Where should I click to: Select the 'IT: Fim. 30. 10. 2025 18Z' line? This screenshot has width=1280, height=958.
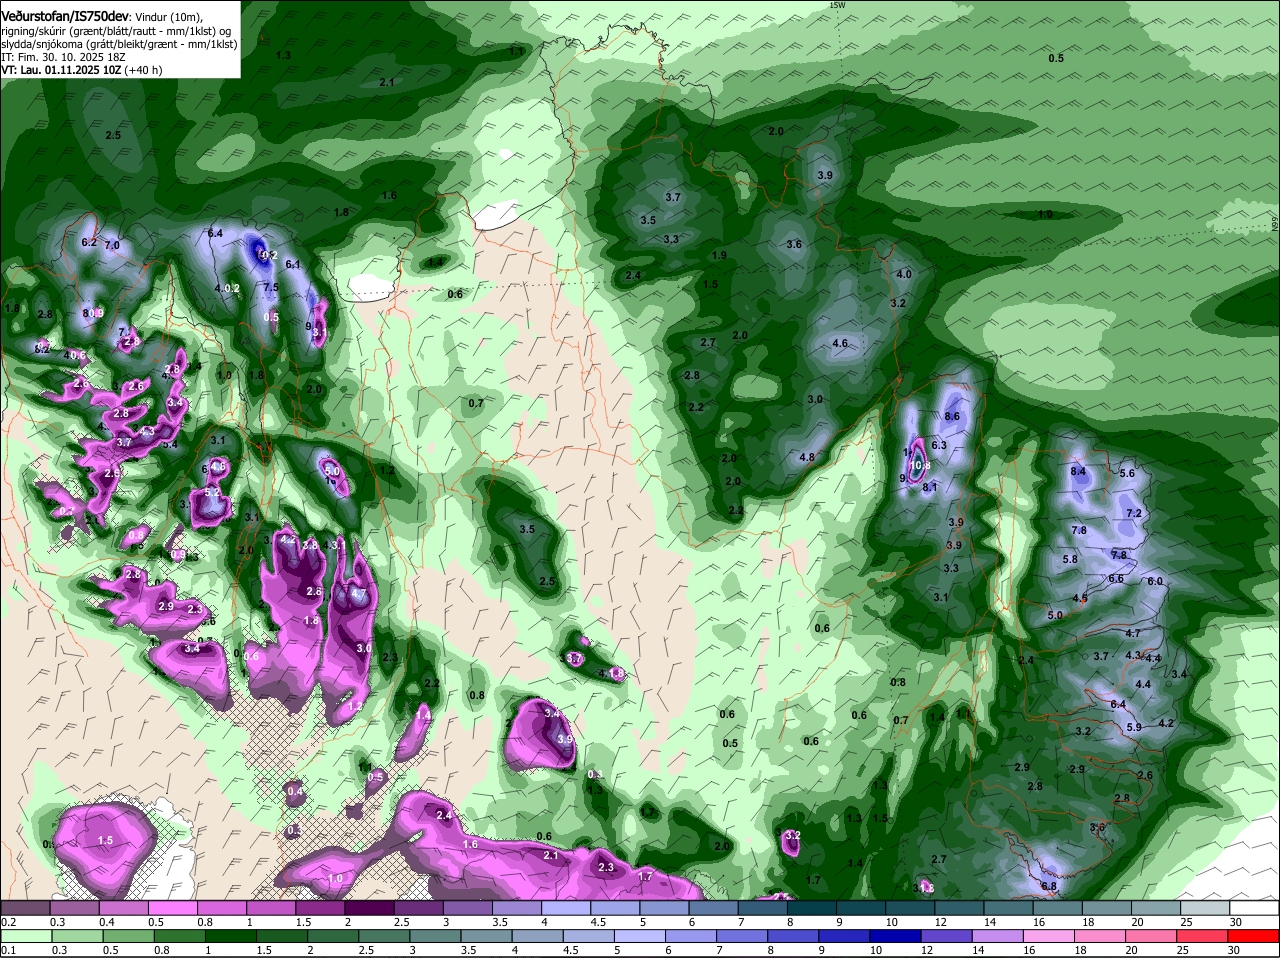pyautogui.click(x=61, y=57)
